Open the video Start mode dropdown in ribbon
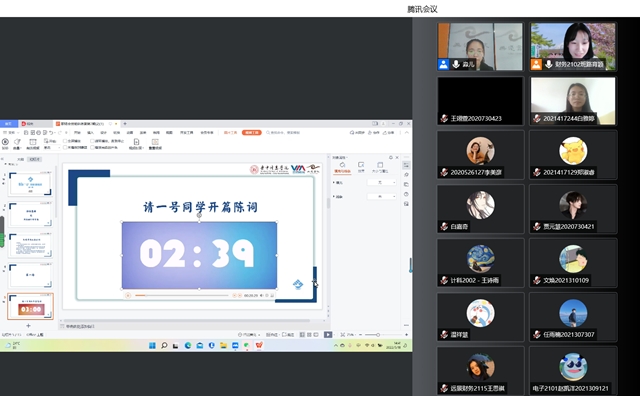 tap(52, 147)
